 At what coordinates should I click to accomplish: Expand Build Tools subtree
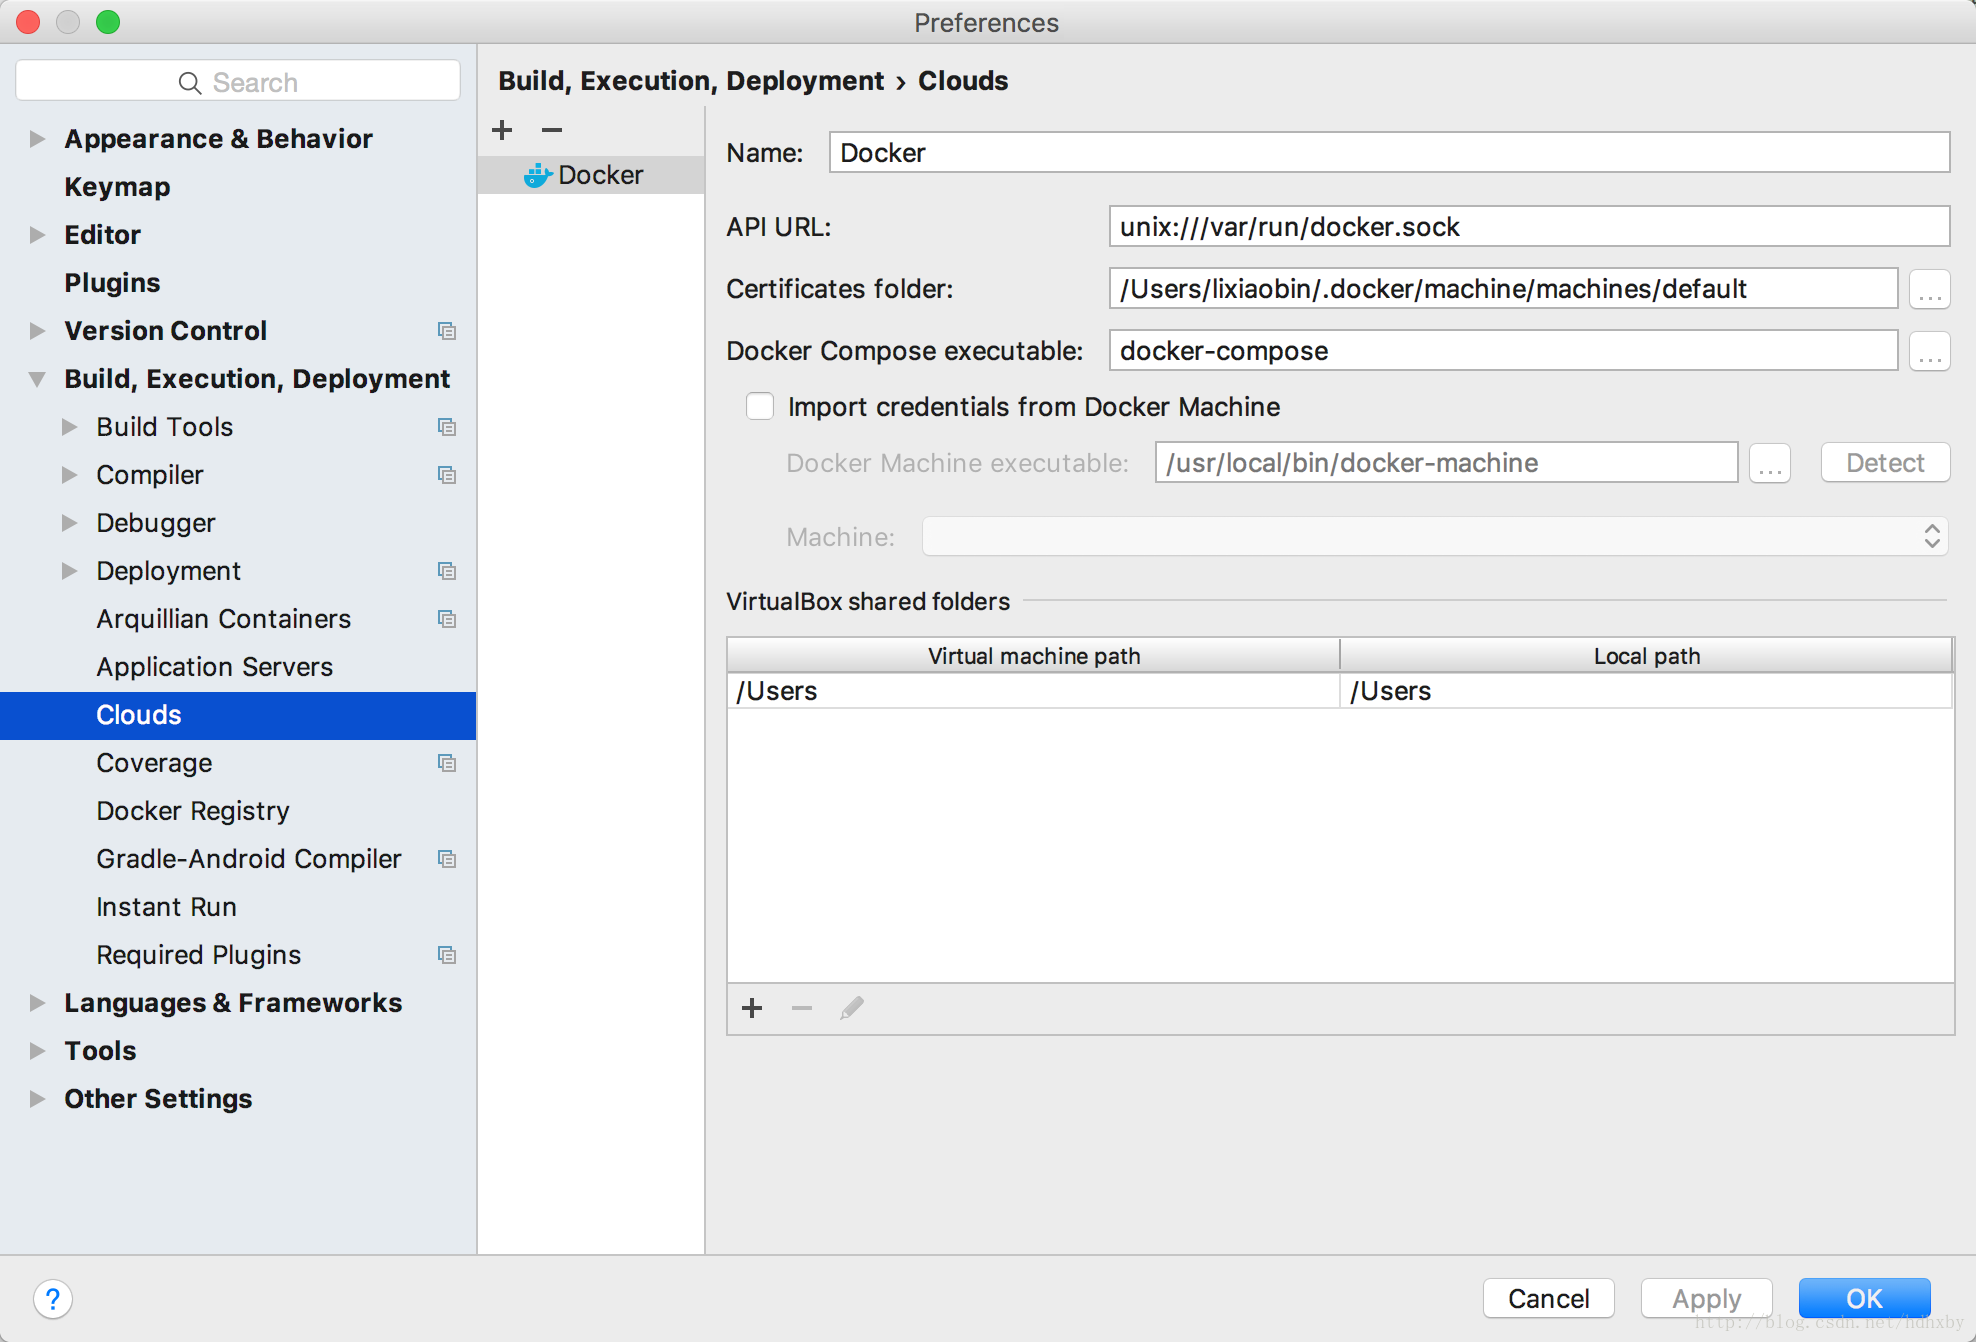click(x=69, y=427)
